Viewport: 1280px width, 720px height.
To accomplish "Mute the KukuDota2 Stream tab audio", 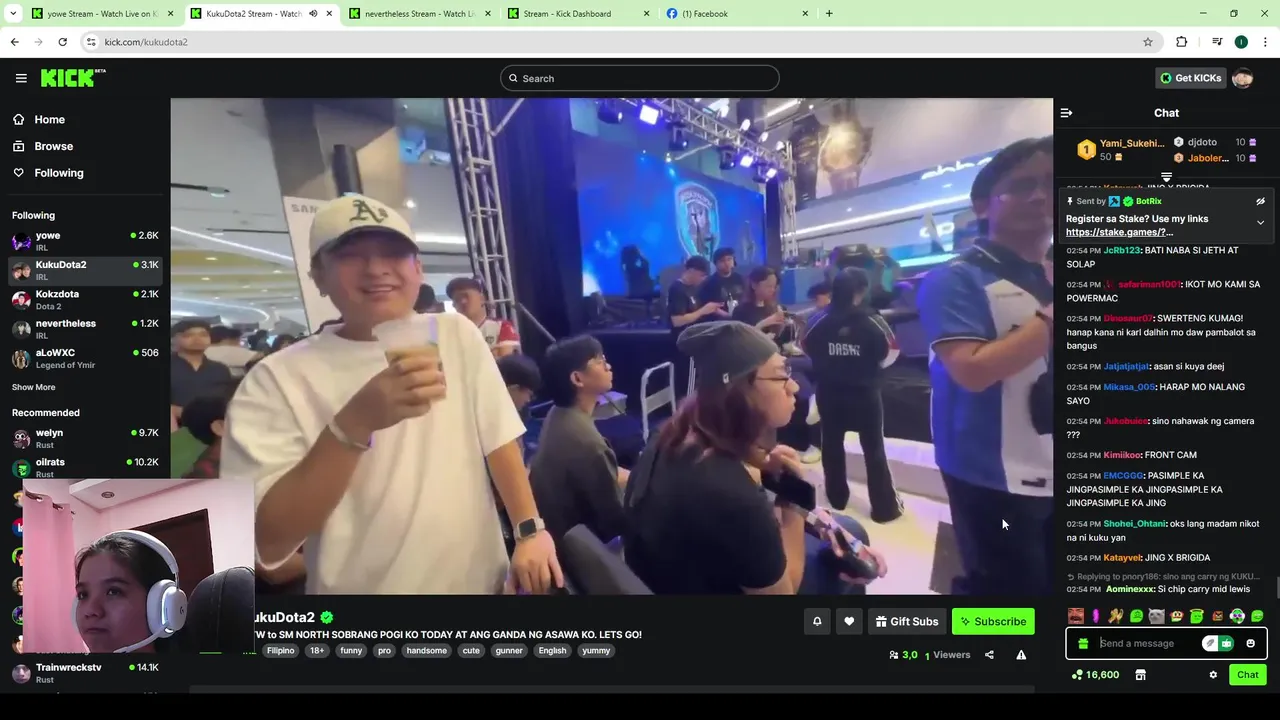I will (x=313, y=14).
